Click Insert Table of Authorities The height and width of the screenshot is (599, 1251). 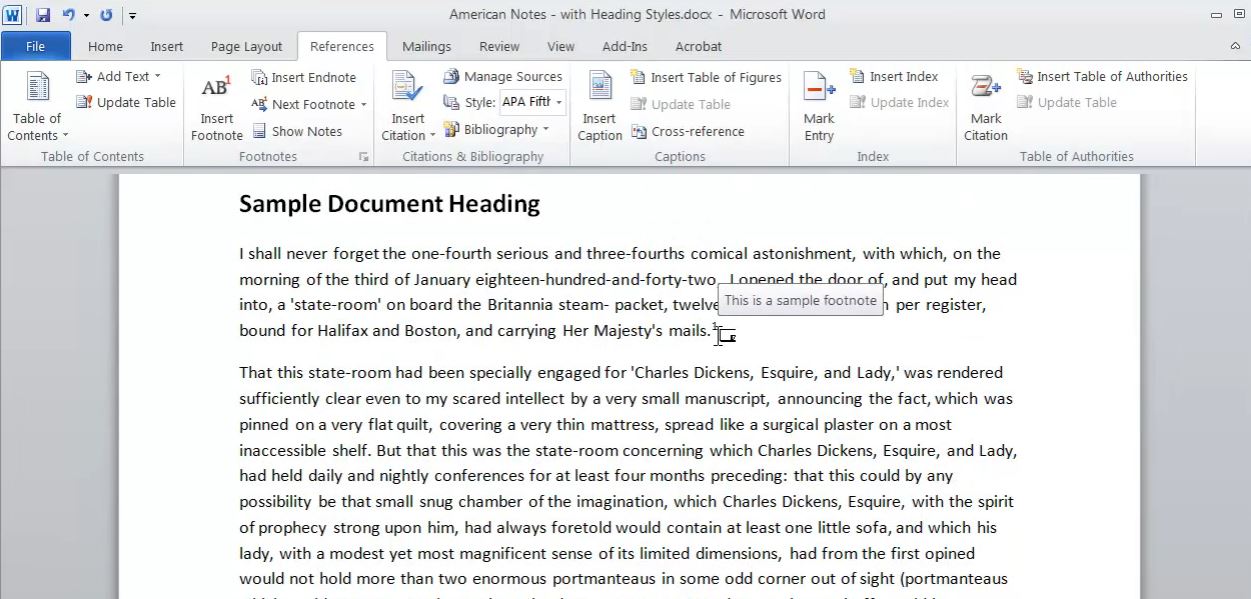pos(1102,76)
